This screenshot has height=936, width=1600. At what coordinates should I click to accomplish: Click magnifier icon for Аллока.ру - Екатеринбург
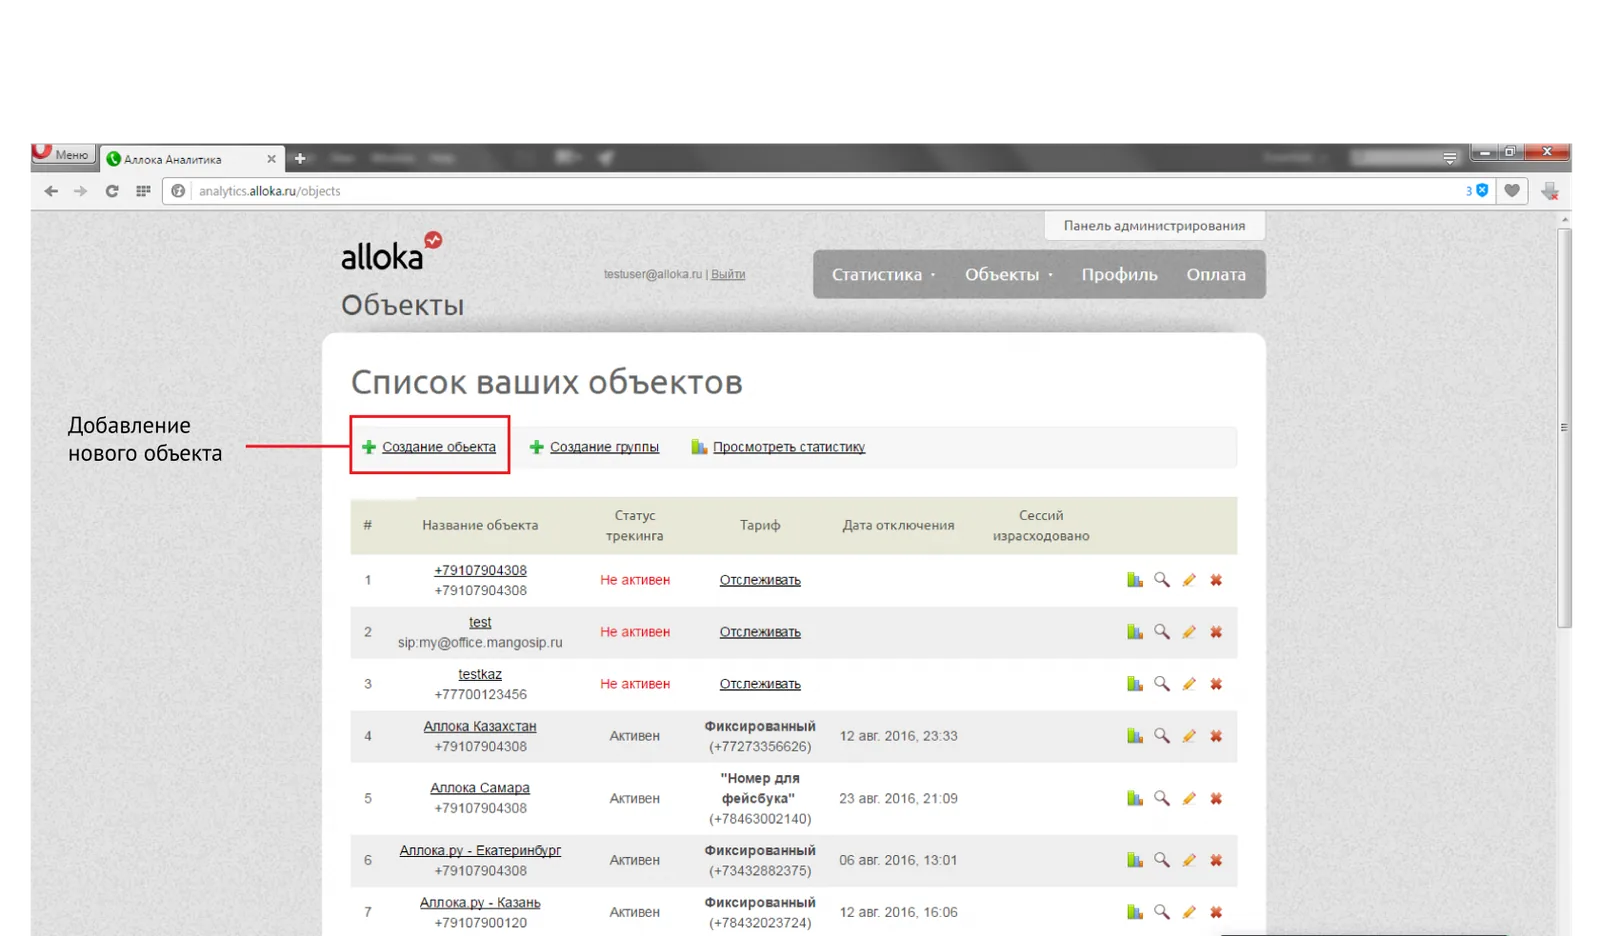point(1161,860)
